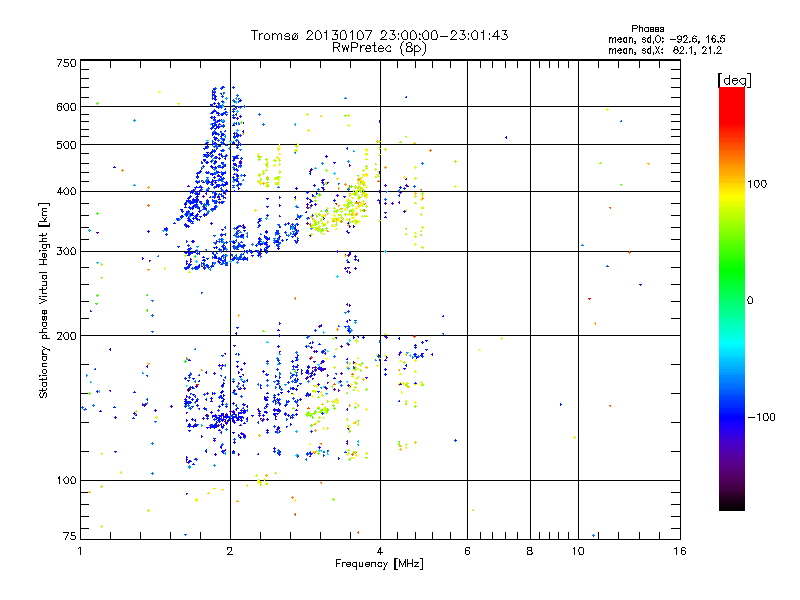Click the y-axis tick label '400'

[x=66, y=192]
